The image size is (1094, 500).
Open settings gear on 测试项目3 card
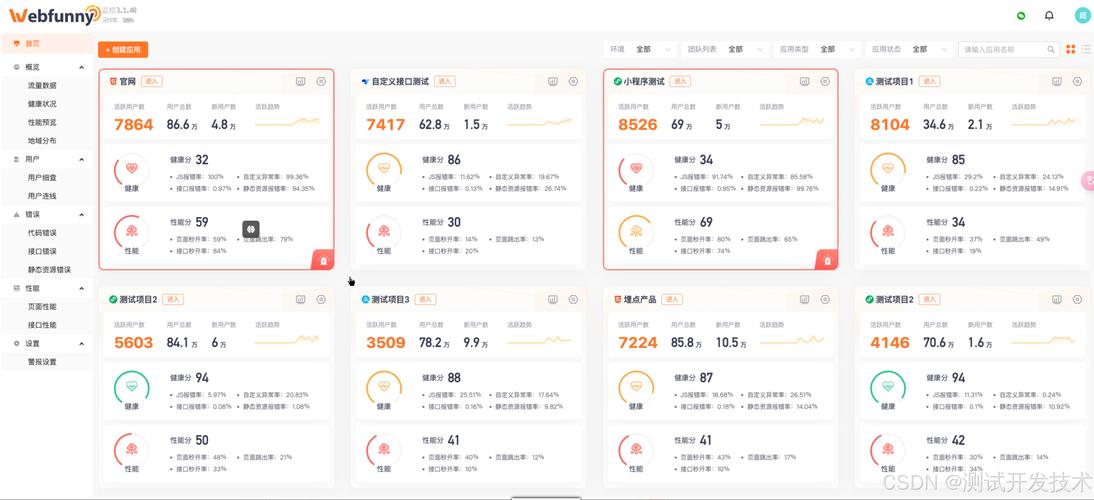click(574, 299)
